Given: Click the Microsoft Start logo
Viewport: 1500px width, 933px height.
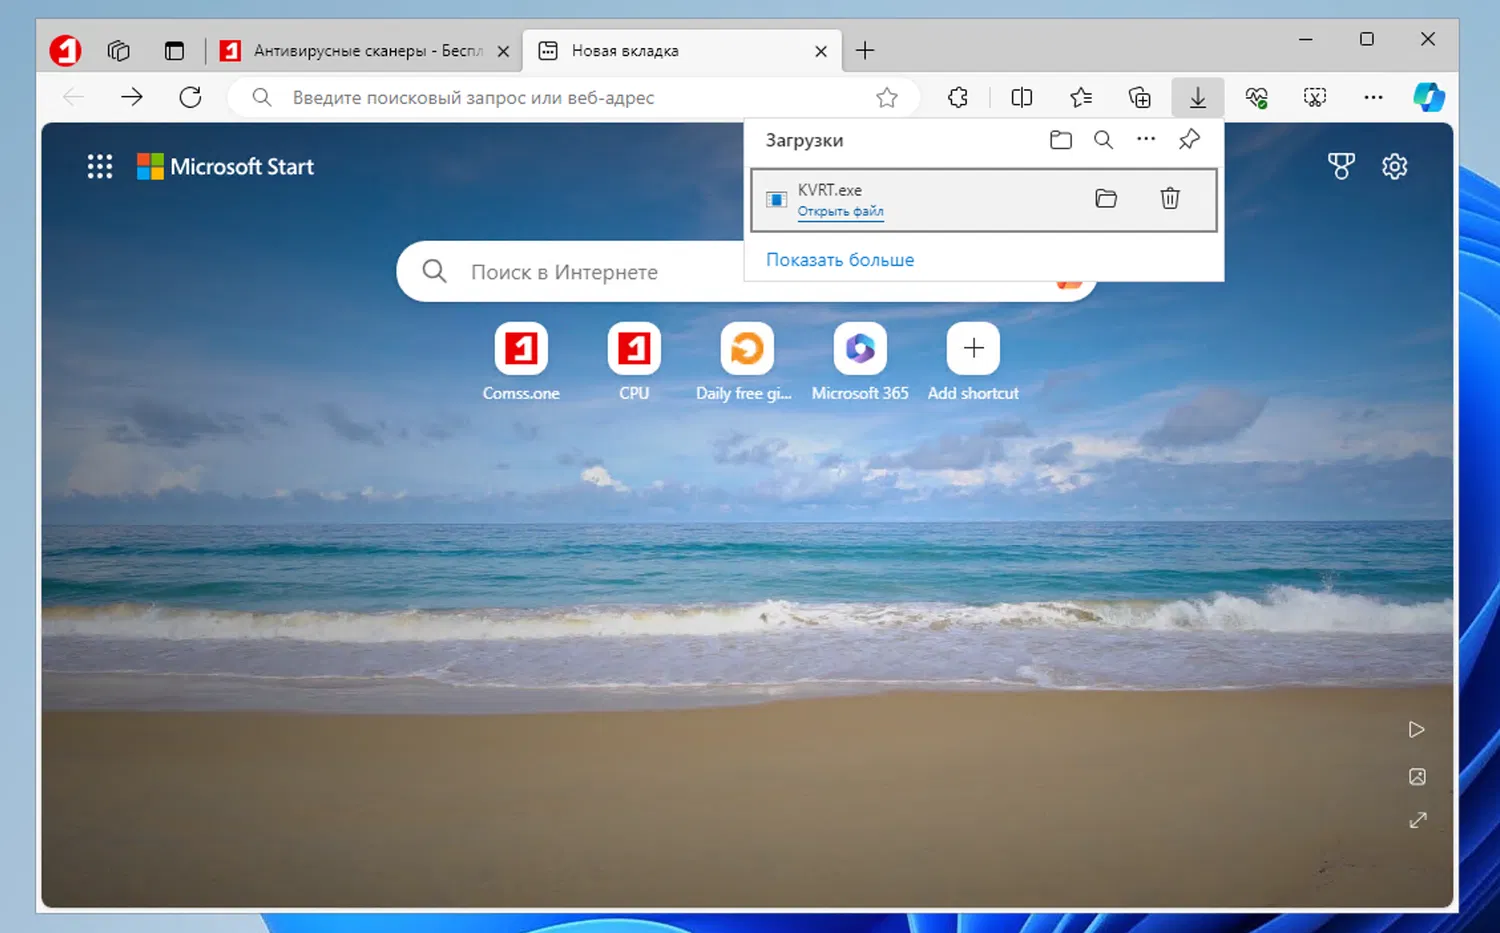Looking at the screenshot, I should 226,166.
